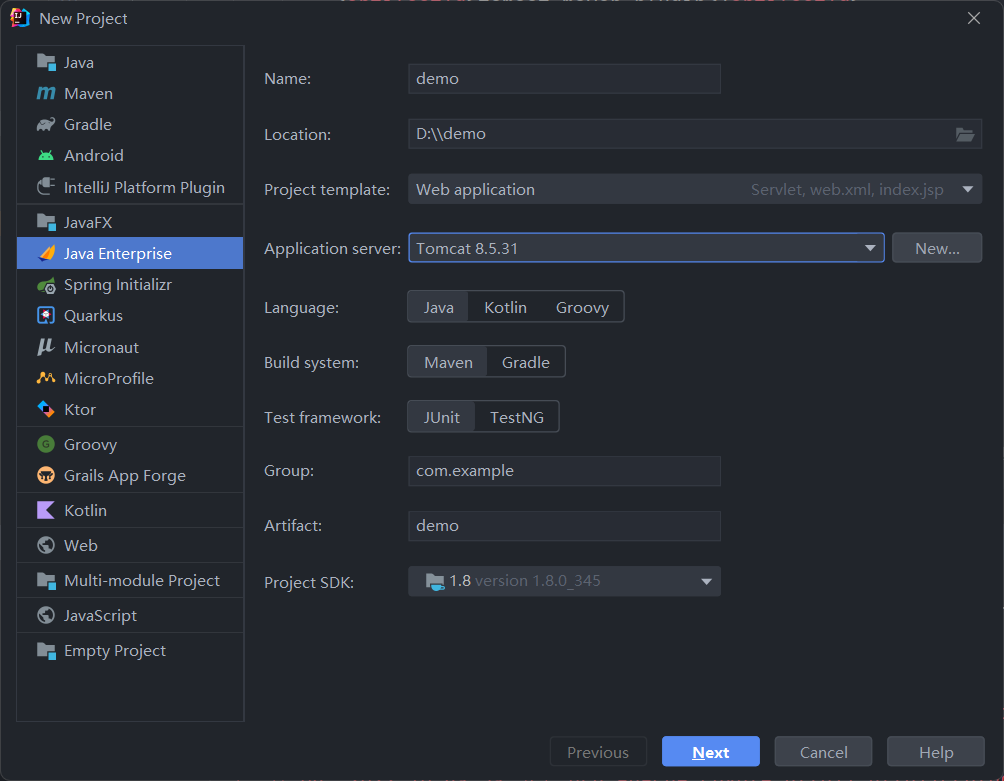Select the Micronaut label in the sidebar
Screen dimensions: 1004x781
tap(101, 348)
